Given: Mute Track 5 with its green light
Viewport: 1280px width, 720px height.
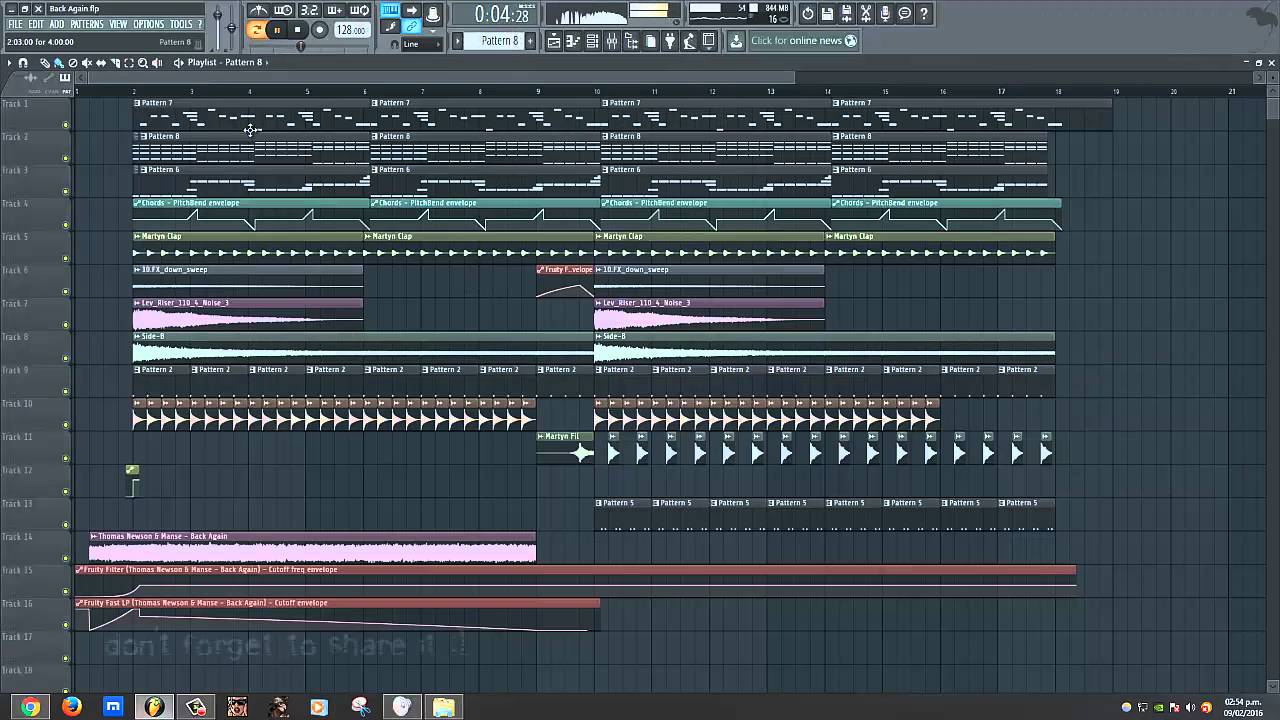Looking at the screenshot, I should pyautogui.click(x=66, y=258).
